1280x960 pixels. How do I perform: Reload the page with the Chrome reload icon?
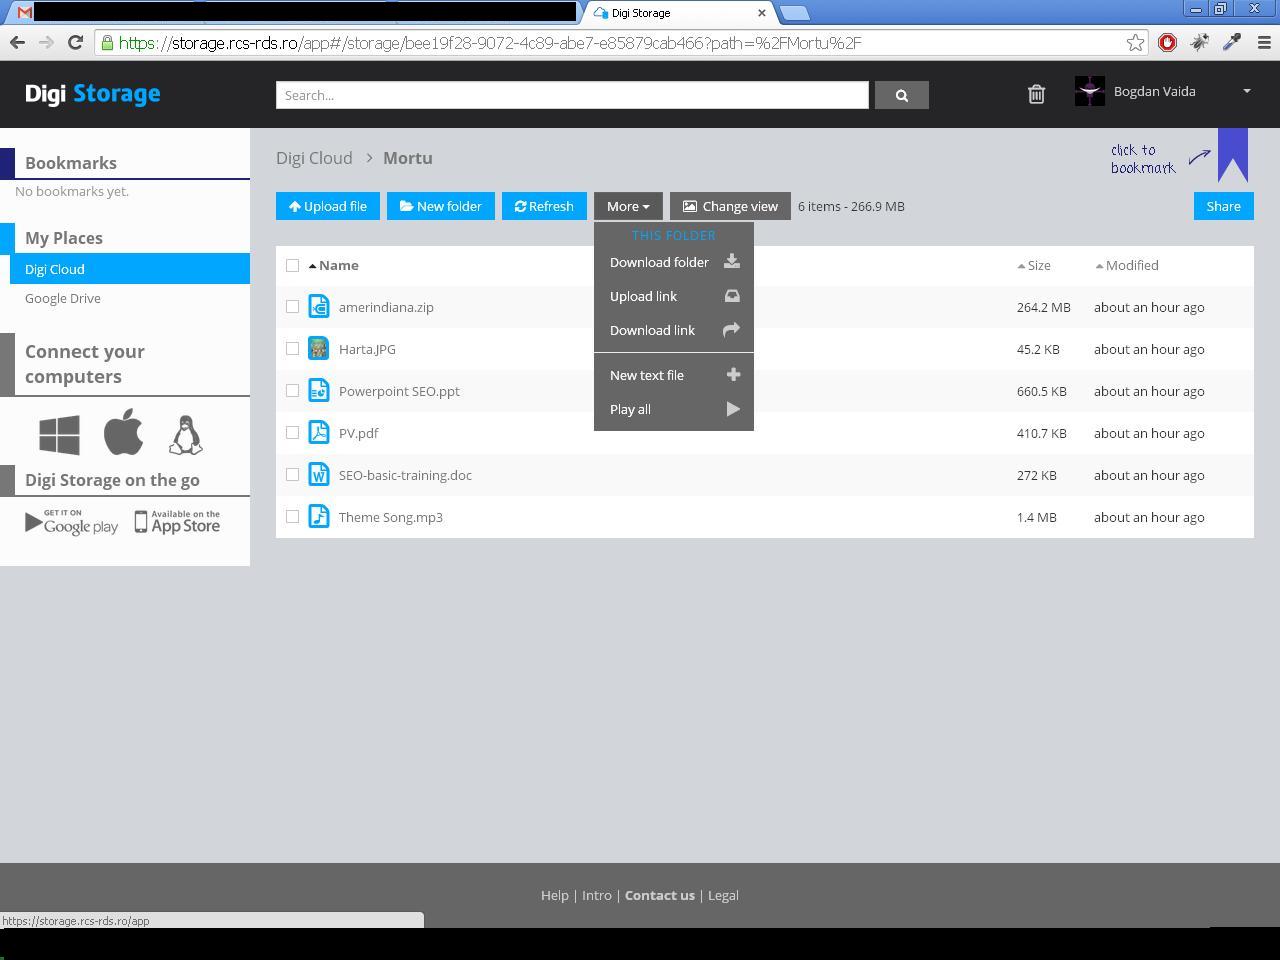tap(75, 43)
